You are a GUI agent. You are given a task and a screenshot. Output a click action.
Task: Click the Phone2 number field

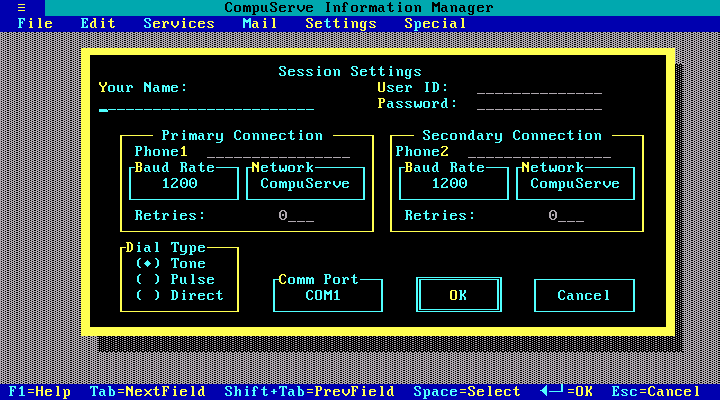pos(540,152)
